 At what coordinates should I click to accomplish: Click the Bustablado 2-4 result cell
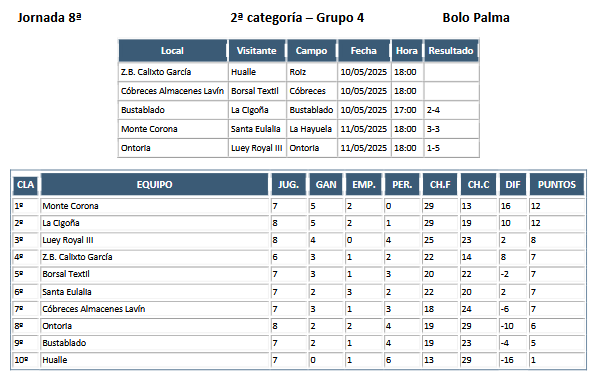click(x=451, y=110)
